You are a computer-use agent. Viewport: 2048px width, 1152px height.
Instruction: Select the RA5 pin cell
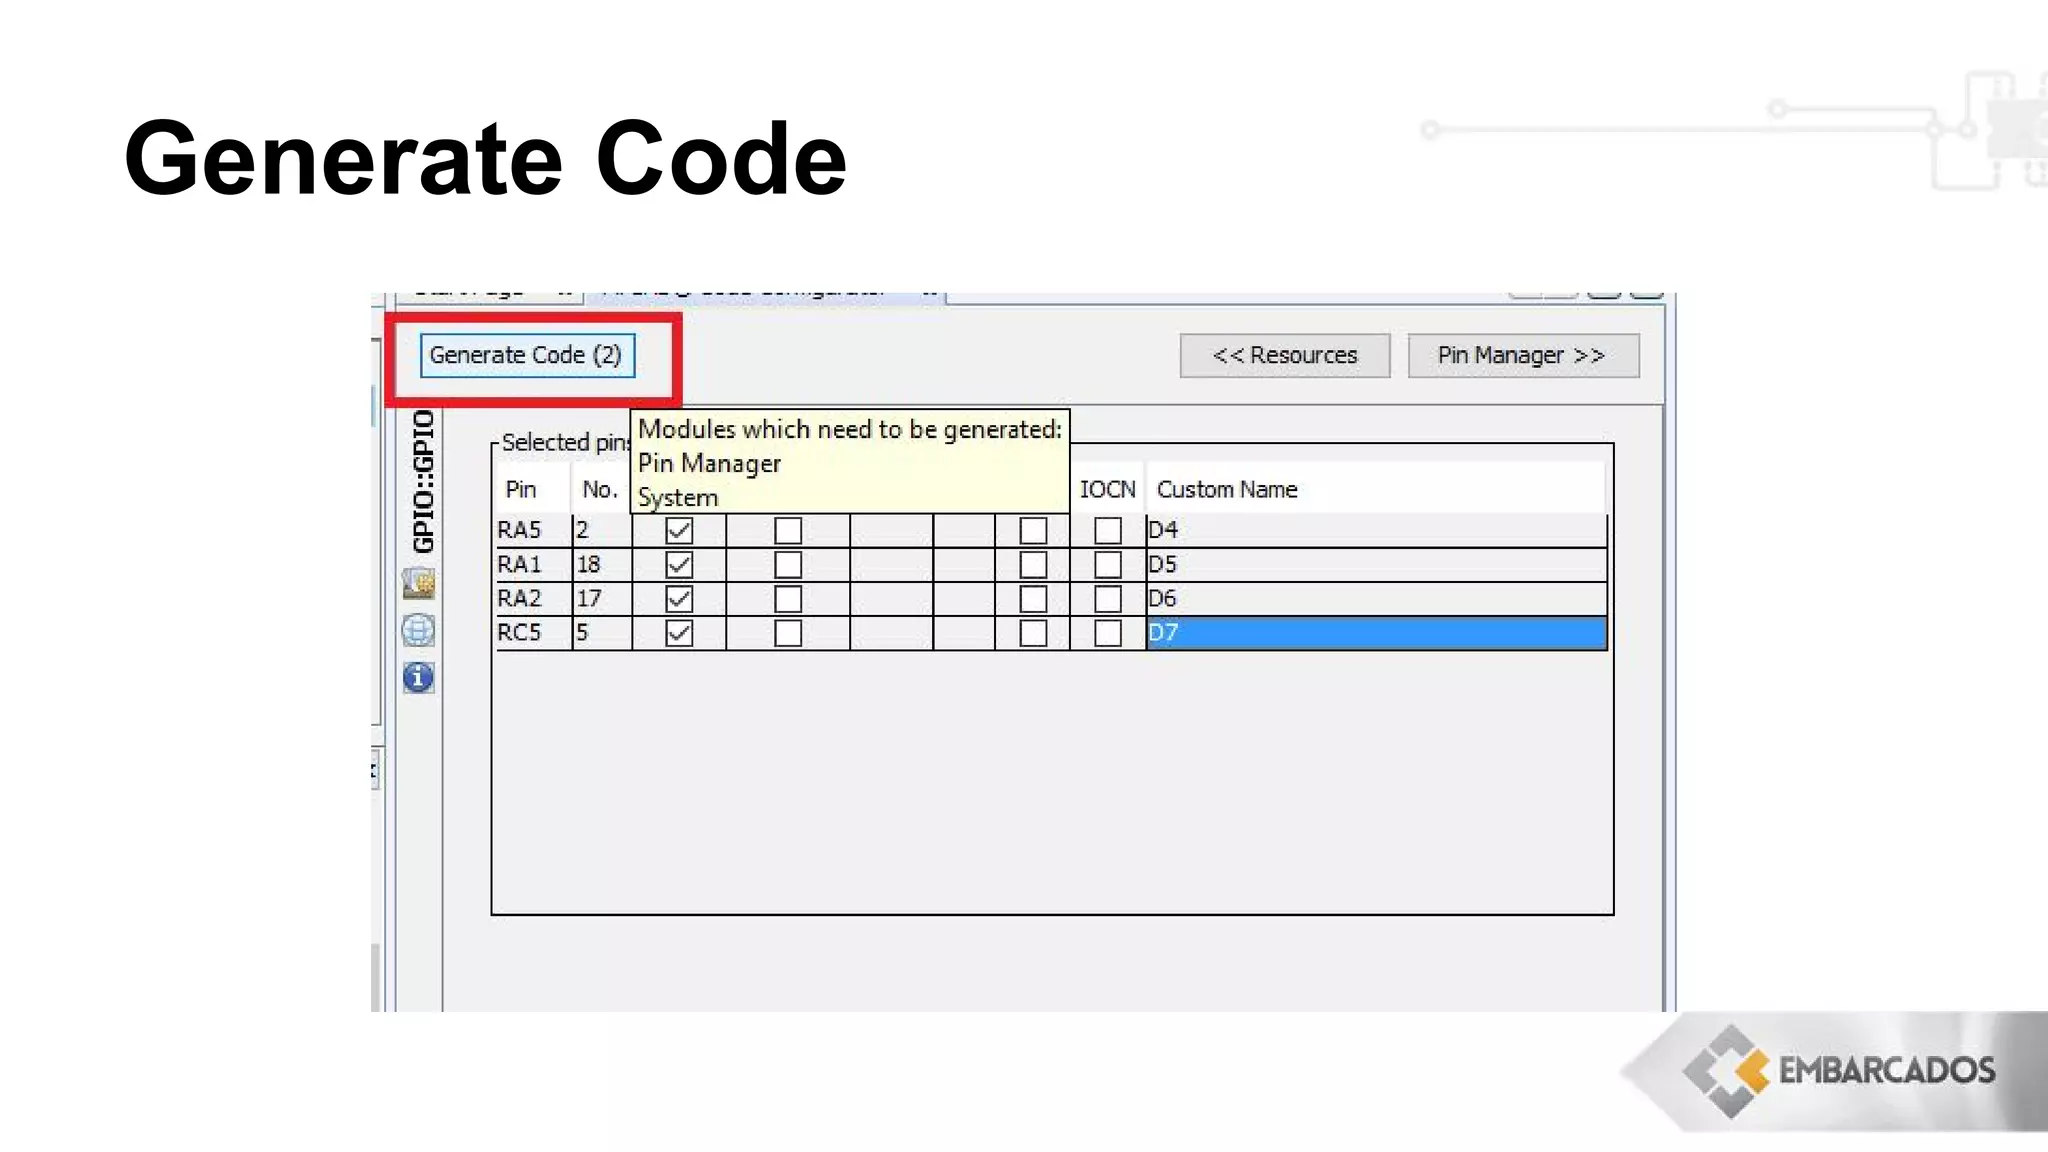(534, 530)
